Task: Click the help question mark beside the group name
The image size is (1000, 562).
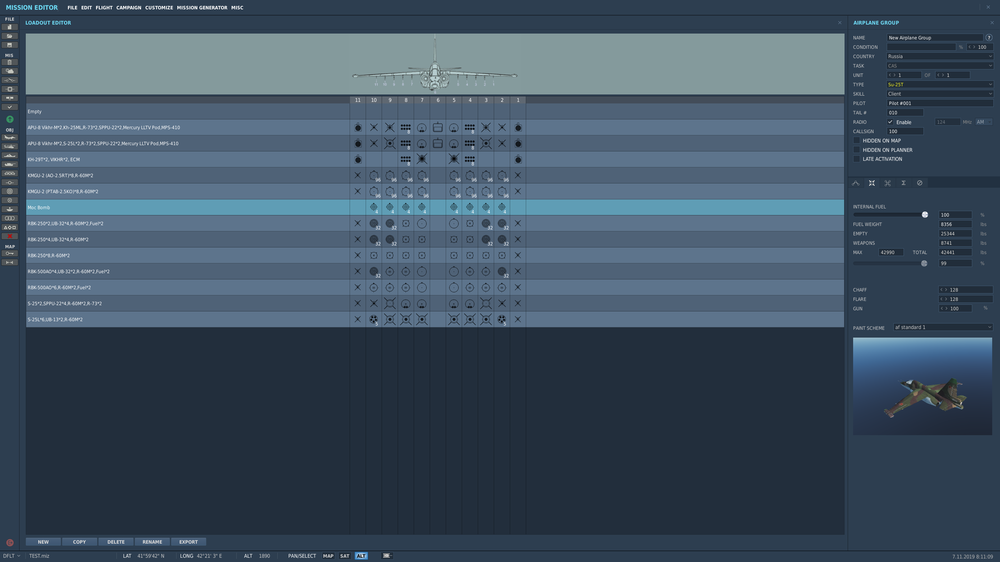Action: [989, 38]
